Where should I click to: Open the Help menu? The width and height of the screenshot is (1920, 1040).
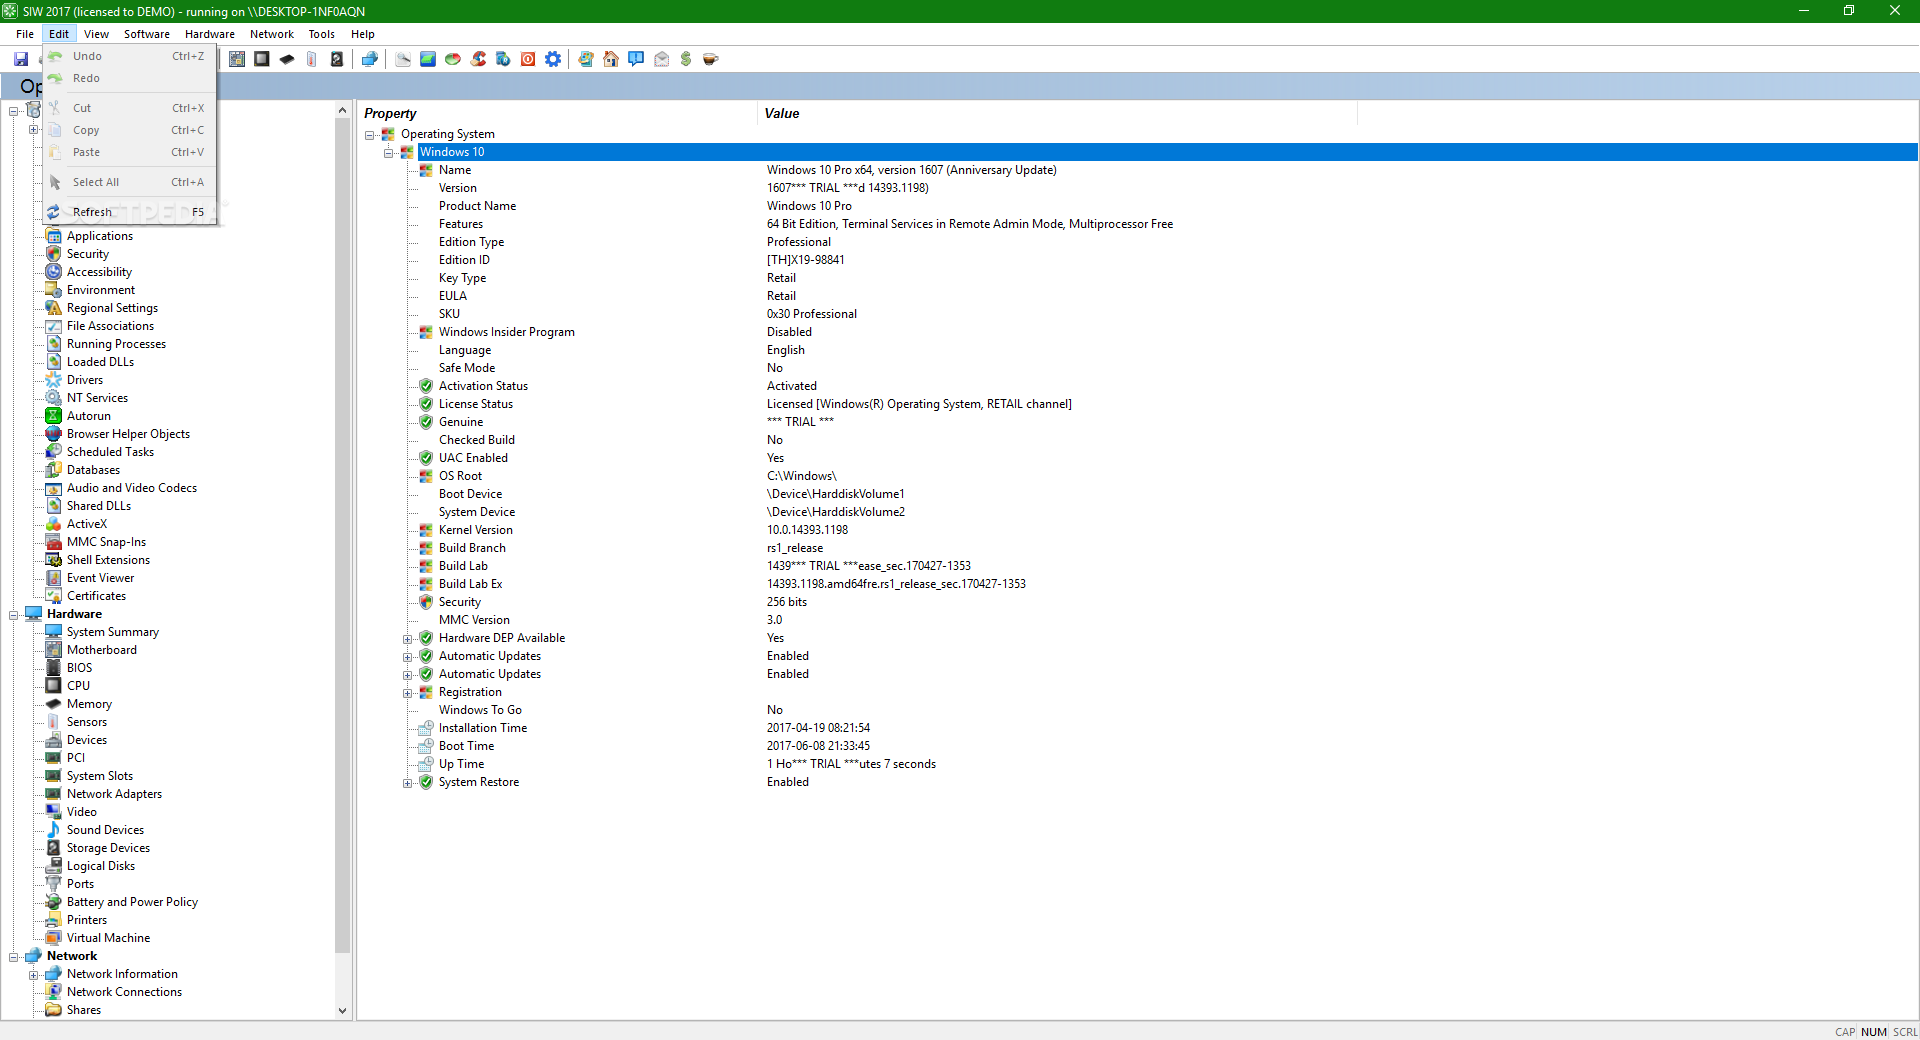(x=363, y=34)
